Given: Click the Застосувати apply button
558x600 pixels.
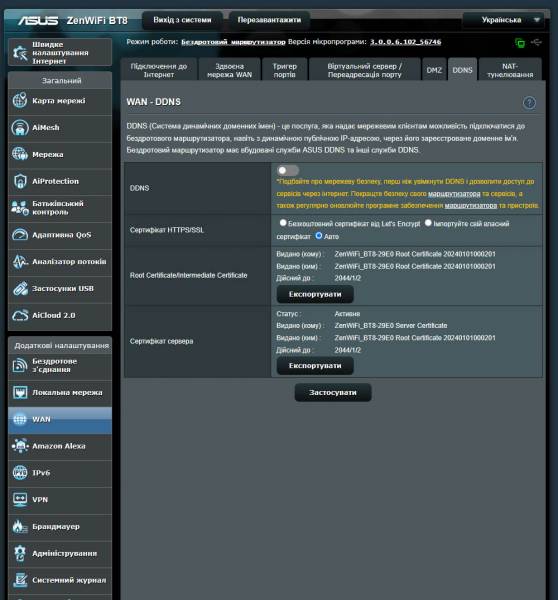Looking at the screenshot, I should pos(333,392).
